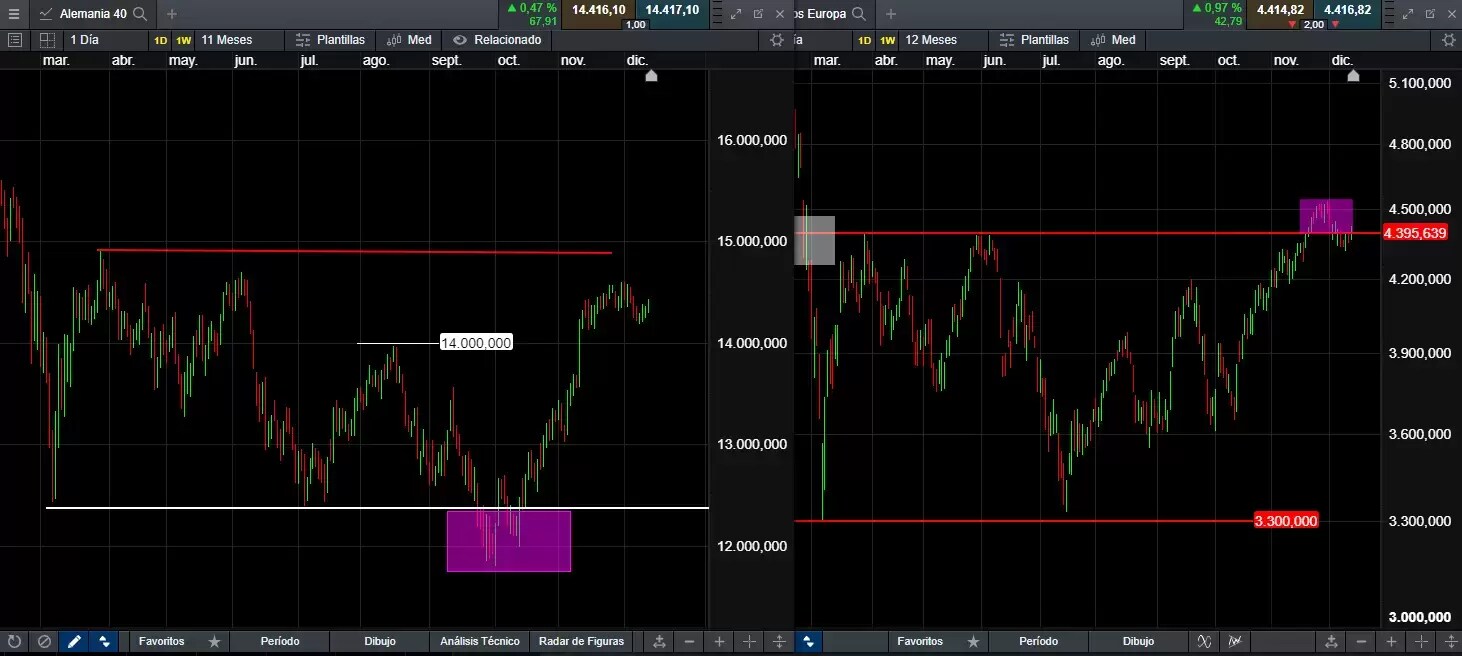
Task: Add a new tab in the Europa window
Action: tap(891, 14)
